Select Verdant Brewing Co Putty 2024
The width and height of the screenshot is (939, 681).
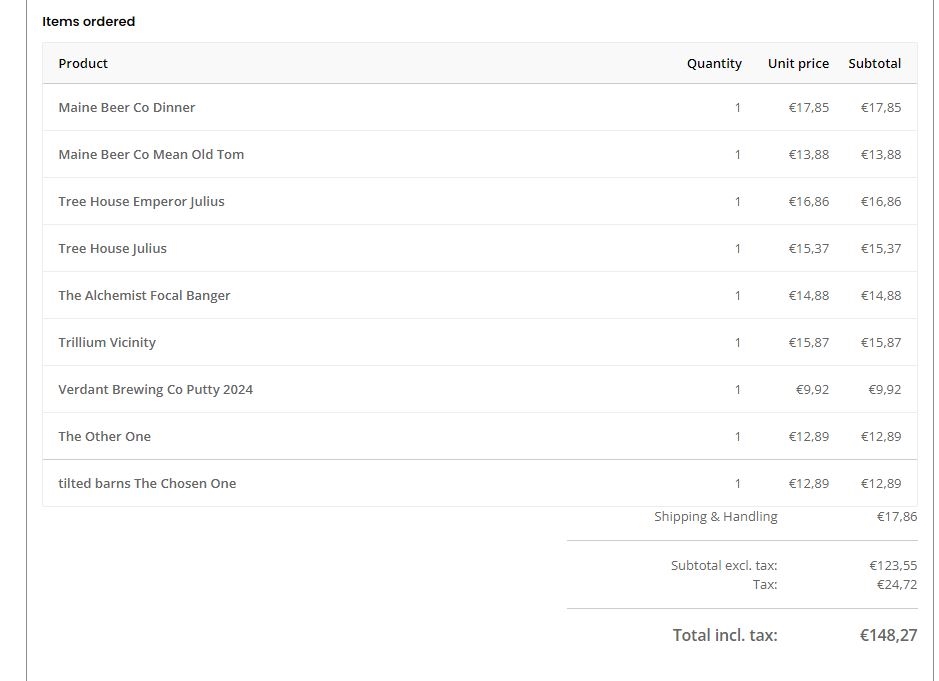click(x=155, y=389)
